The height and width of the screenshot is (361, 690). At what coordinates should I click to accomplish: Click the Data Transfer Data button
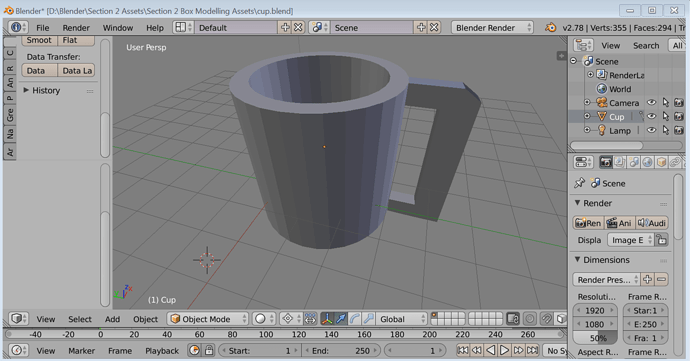click(x=40, y=70)
